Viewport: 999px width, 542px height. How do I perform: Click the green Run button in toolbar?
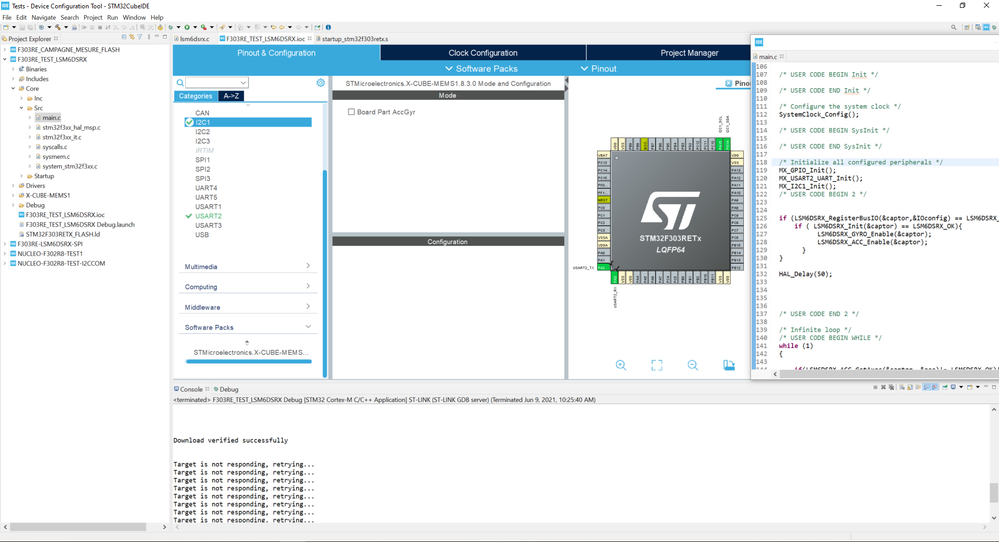tap(187, 27)
